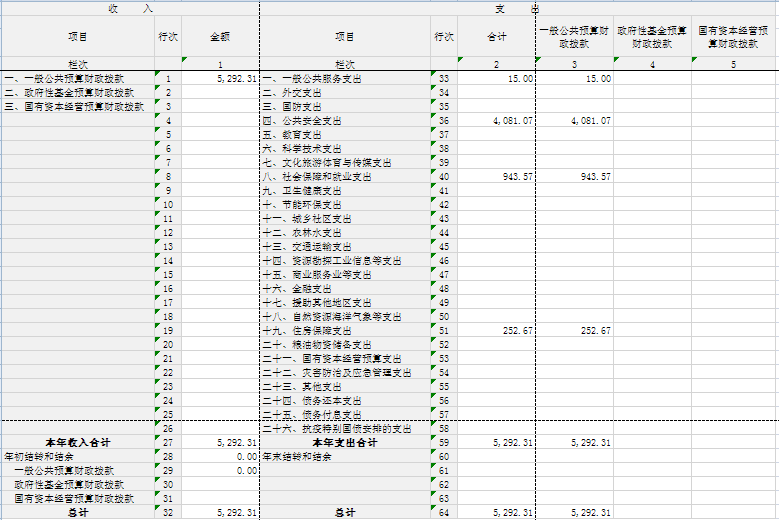Click the 支出 section header cell
Screen dimensions: 779x520
(x=518, y=8)
